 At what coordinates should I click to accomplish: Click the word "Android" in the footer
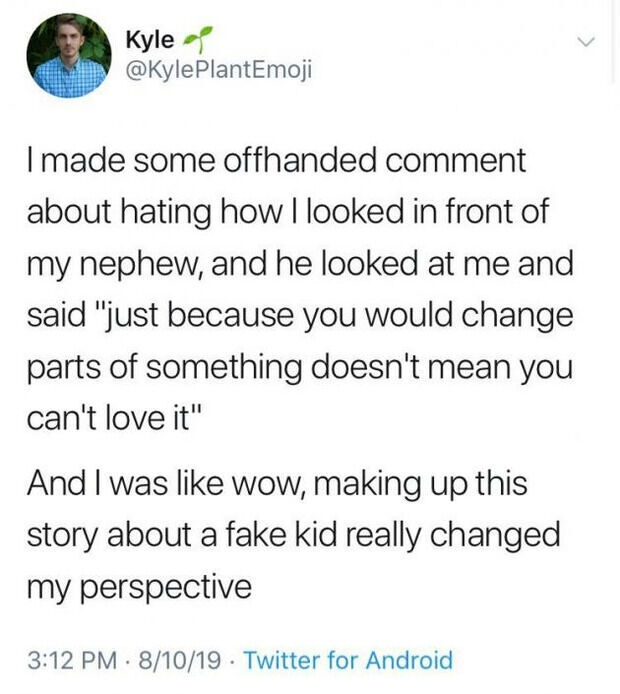410,660
